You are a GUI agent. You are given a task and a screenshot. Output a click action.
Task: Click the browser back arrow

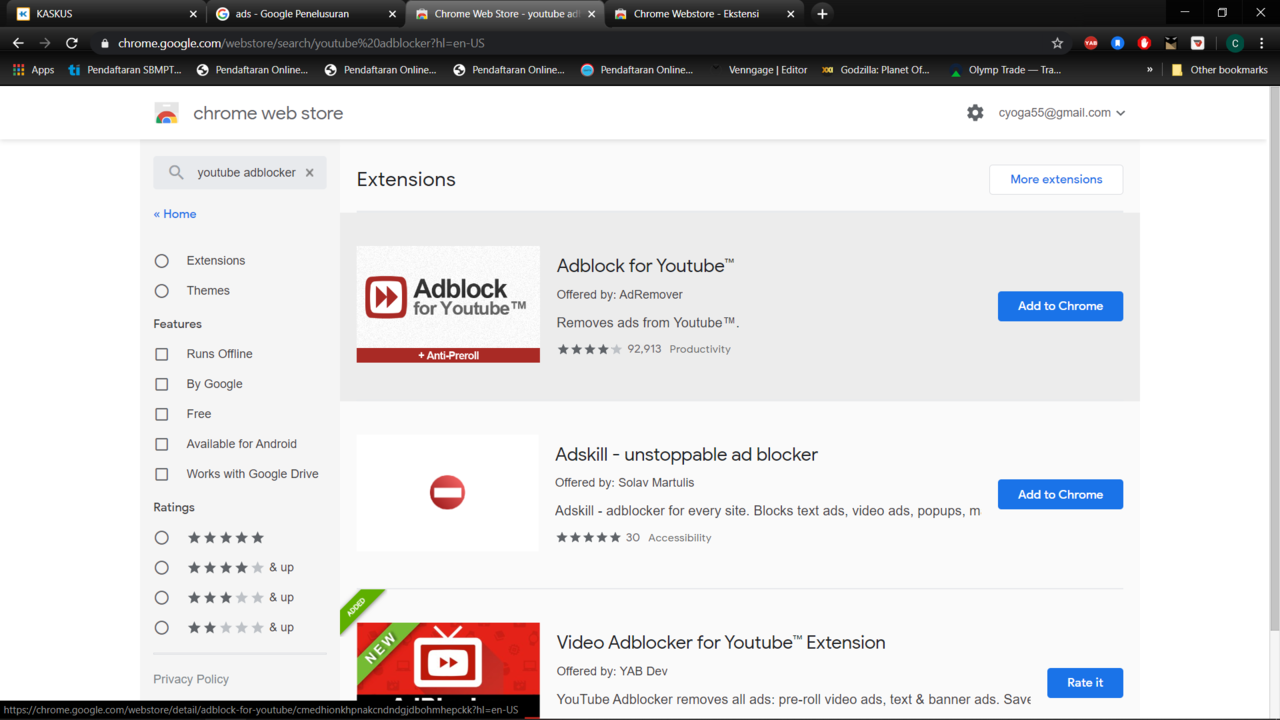tap(18, 43)
